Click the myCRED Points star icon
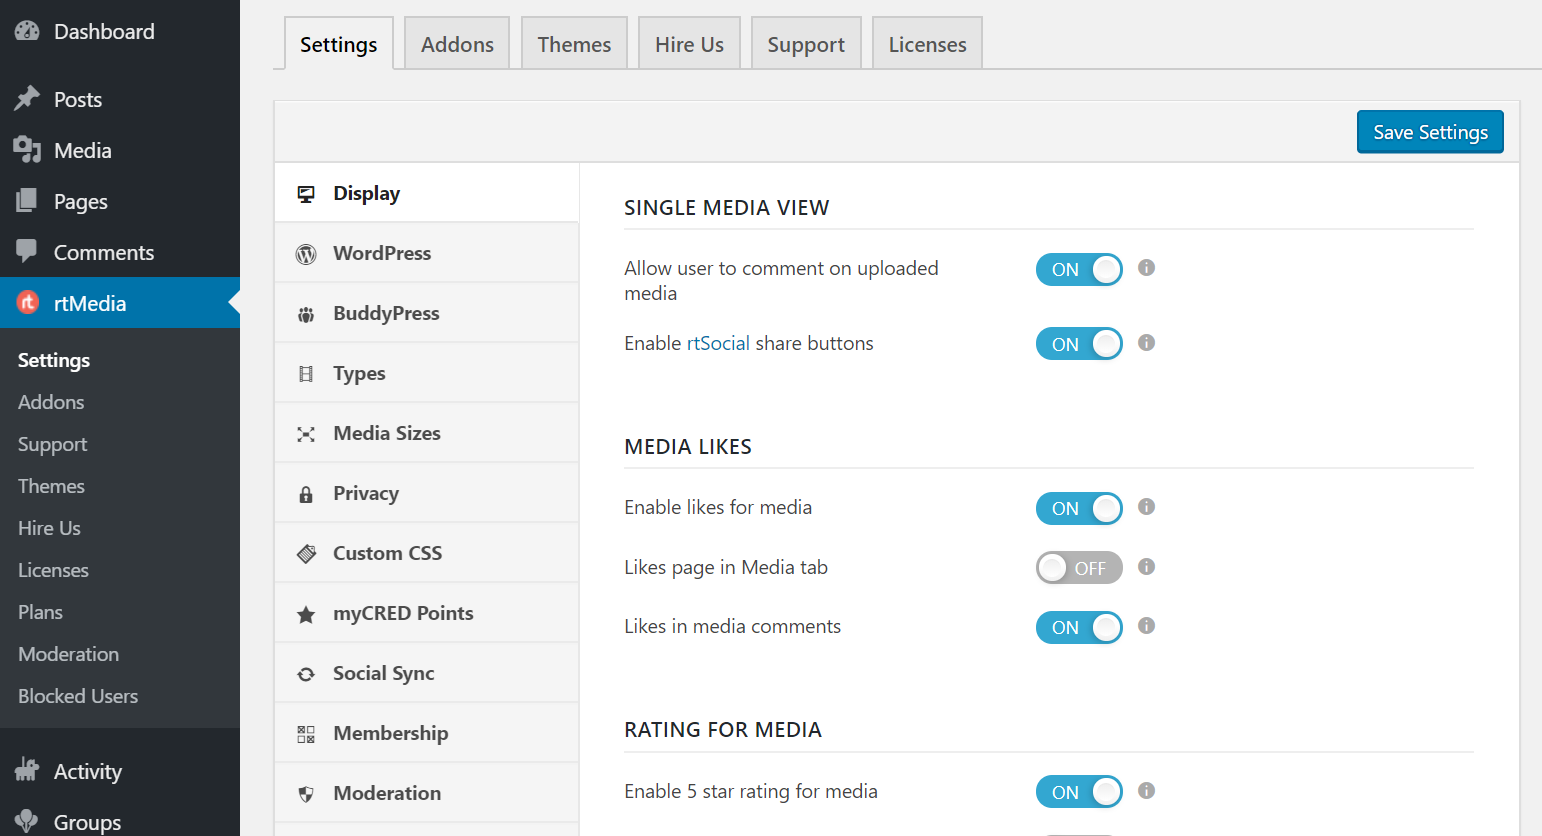This screenshot has height=836, width=1542. (x=306, y=613)
